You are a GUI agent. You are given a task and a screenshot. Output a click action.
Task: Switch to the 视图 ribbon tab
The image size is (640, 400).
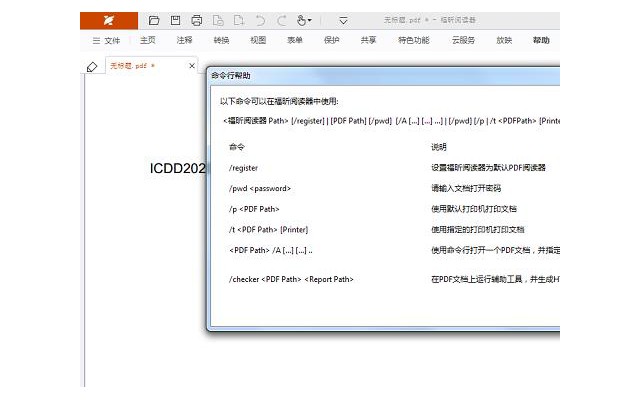point(258,40)
